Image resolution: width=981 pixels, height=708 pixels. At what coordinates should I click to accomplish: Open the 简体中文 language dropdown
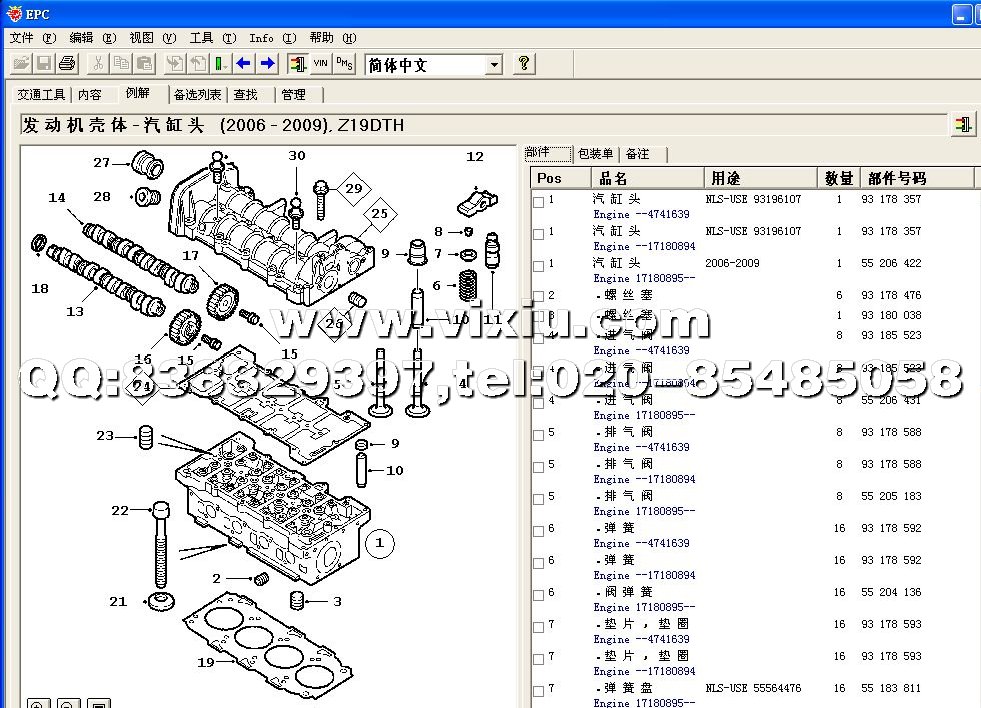click(x=493, y=65)
